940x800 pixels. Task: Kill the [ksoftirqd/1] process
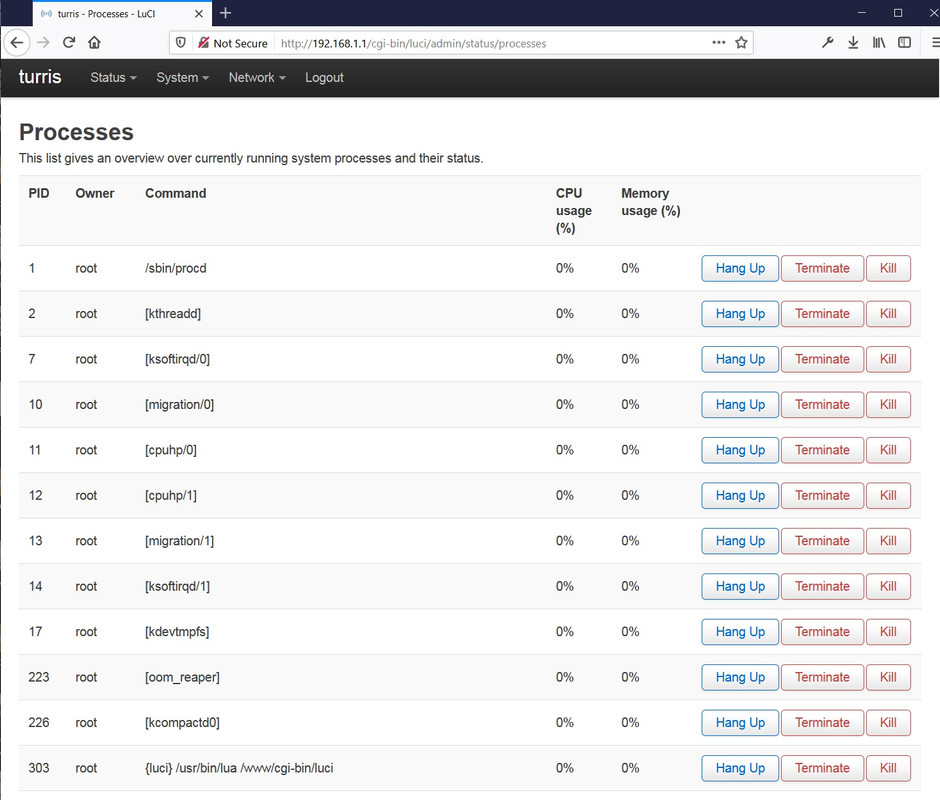click(888, 587)
